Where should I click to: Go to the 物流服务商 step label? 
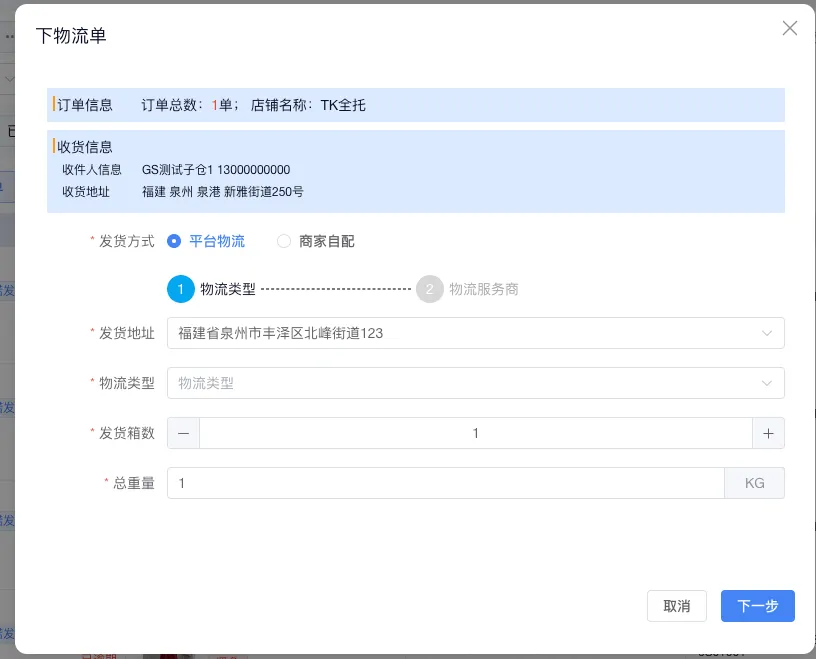coord(484,289)
